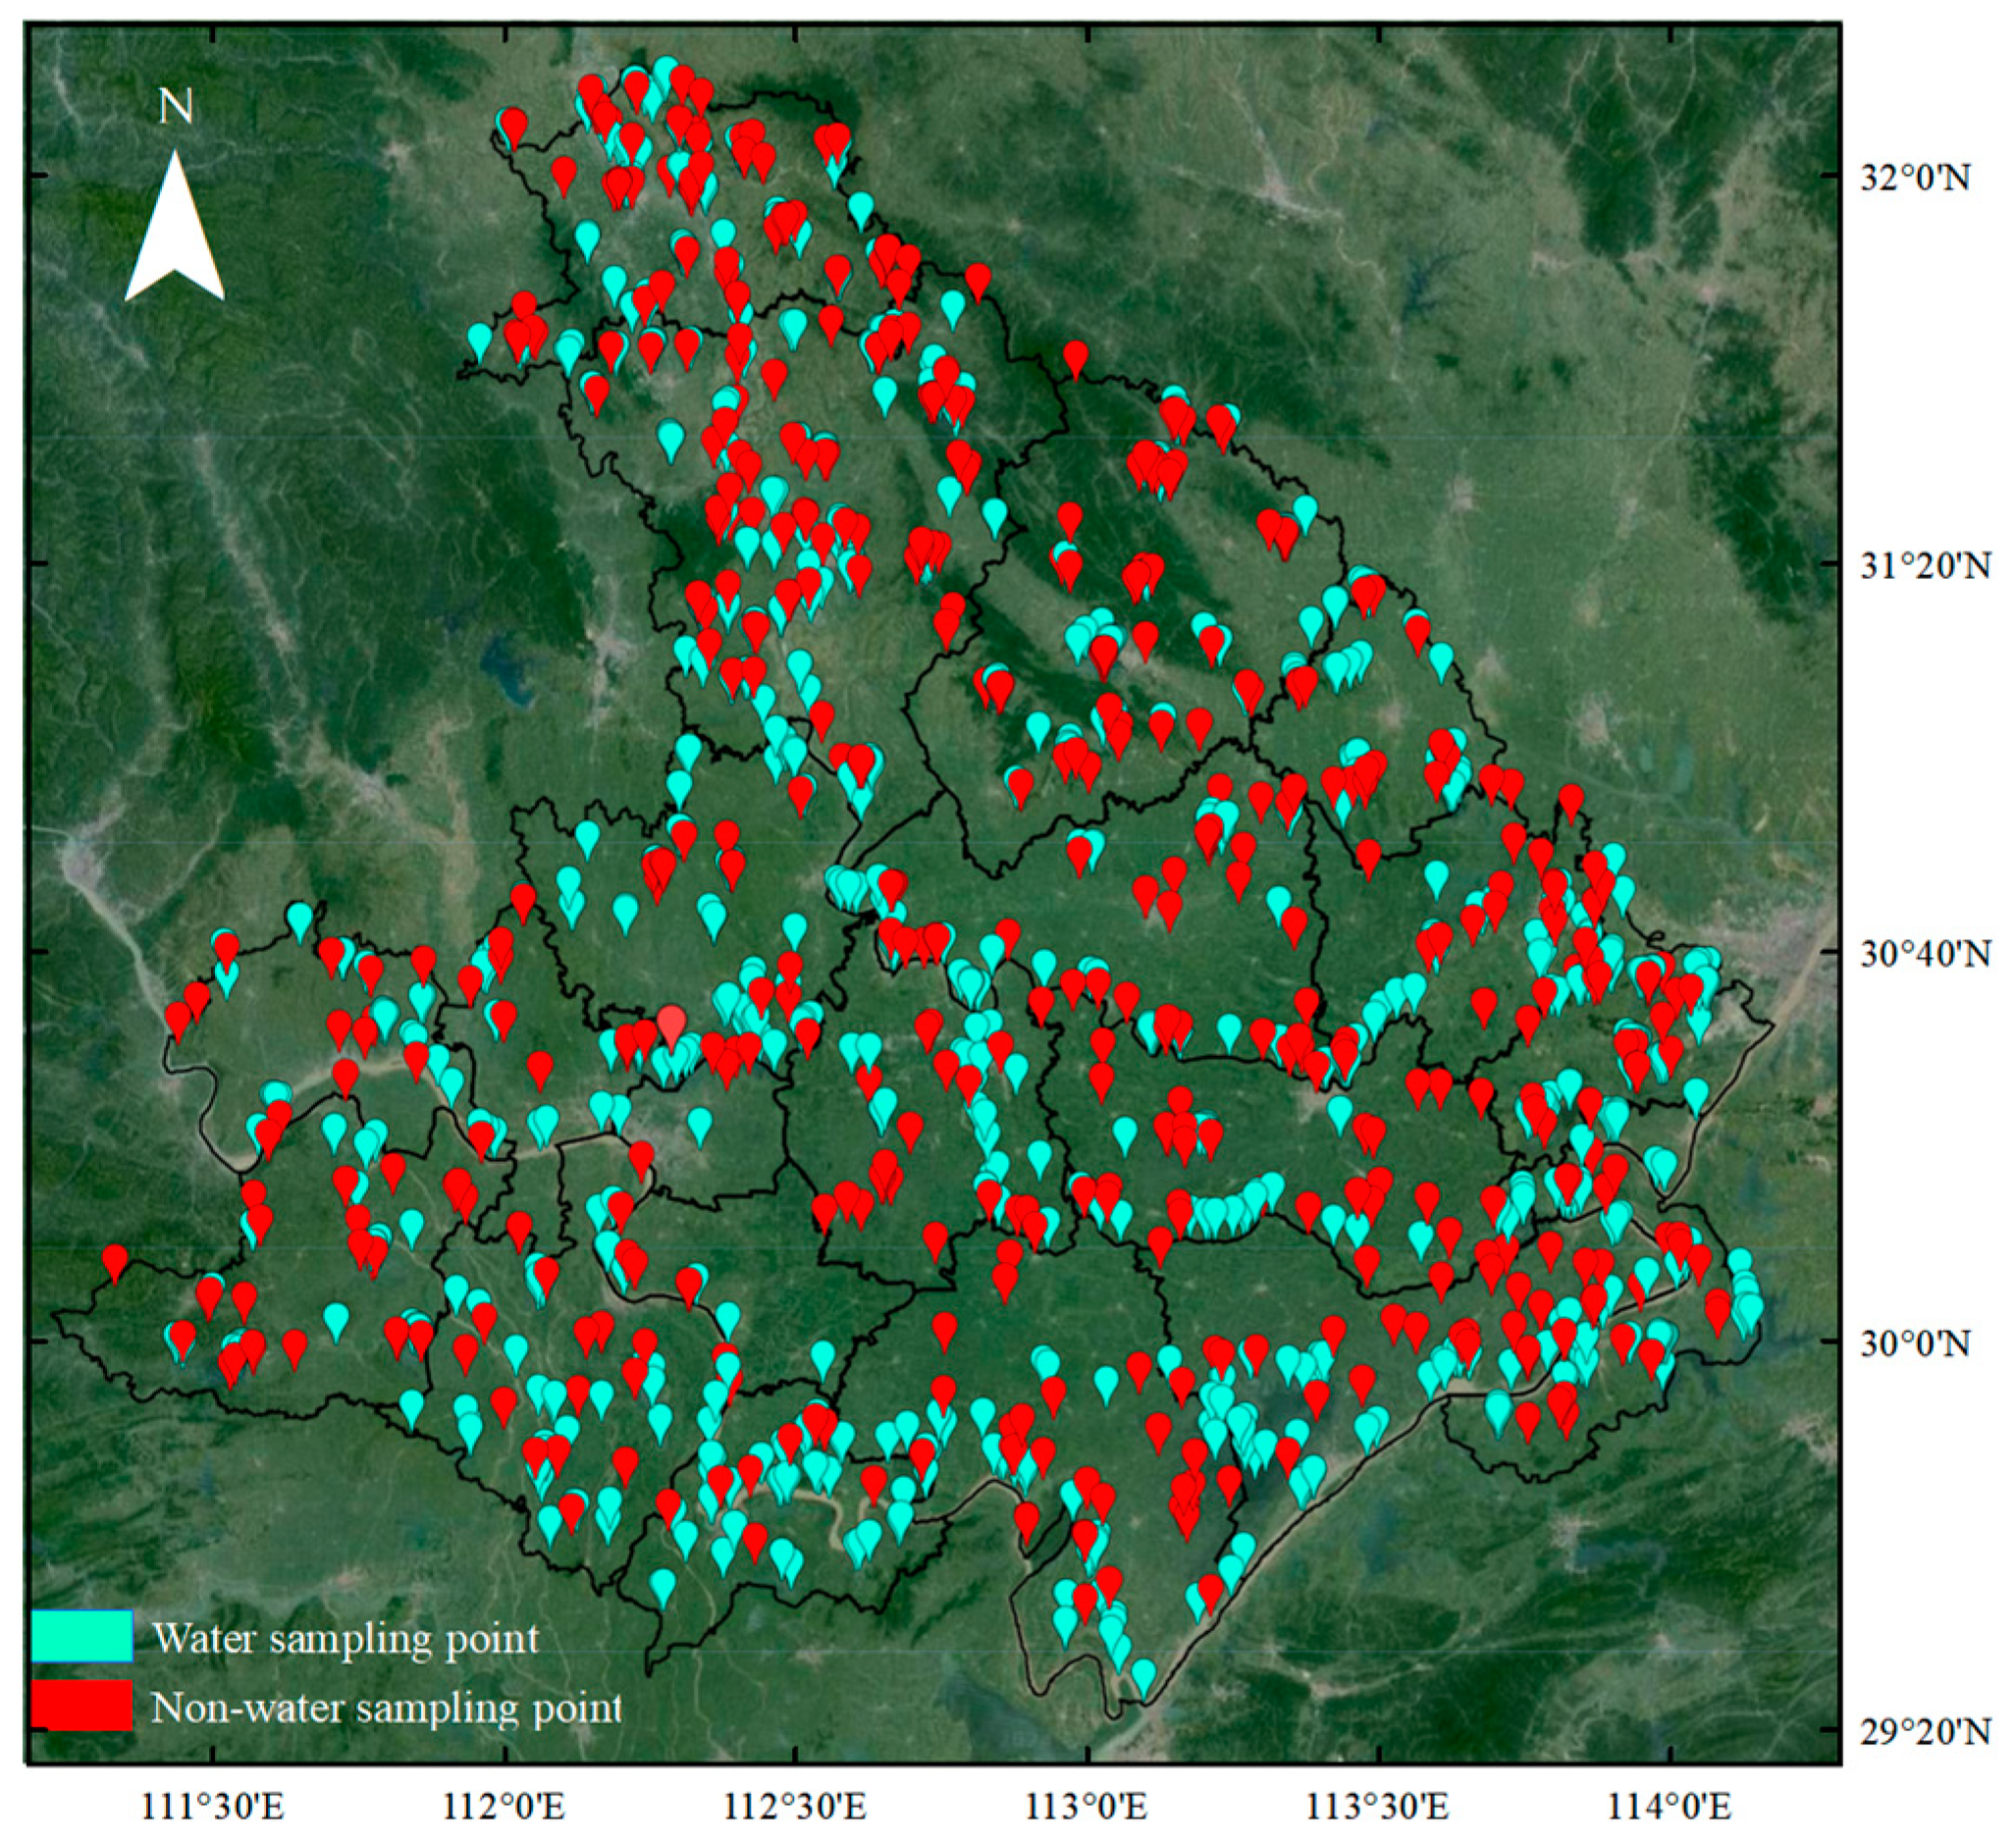Viewport: 2016px width, 1843px height.
Task: Select the 'Non-water sampling point' legend text
Action: pos(386,1707)
